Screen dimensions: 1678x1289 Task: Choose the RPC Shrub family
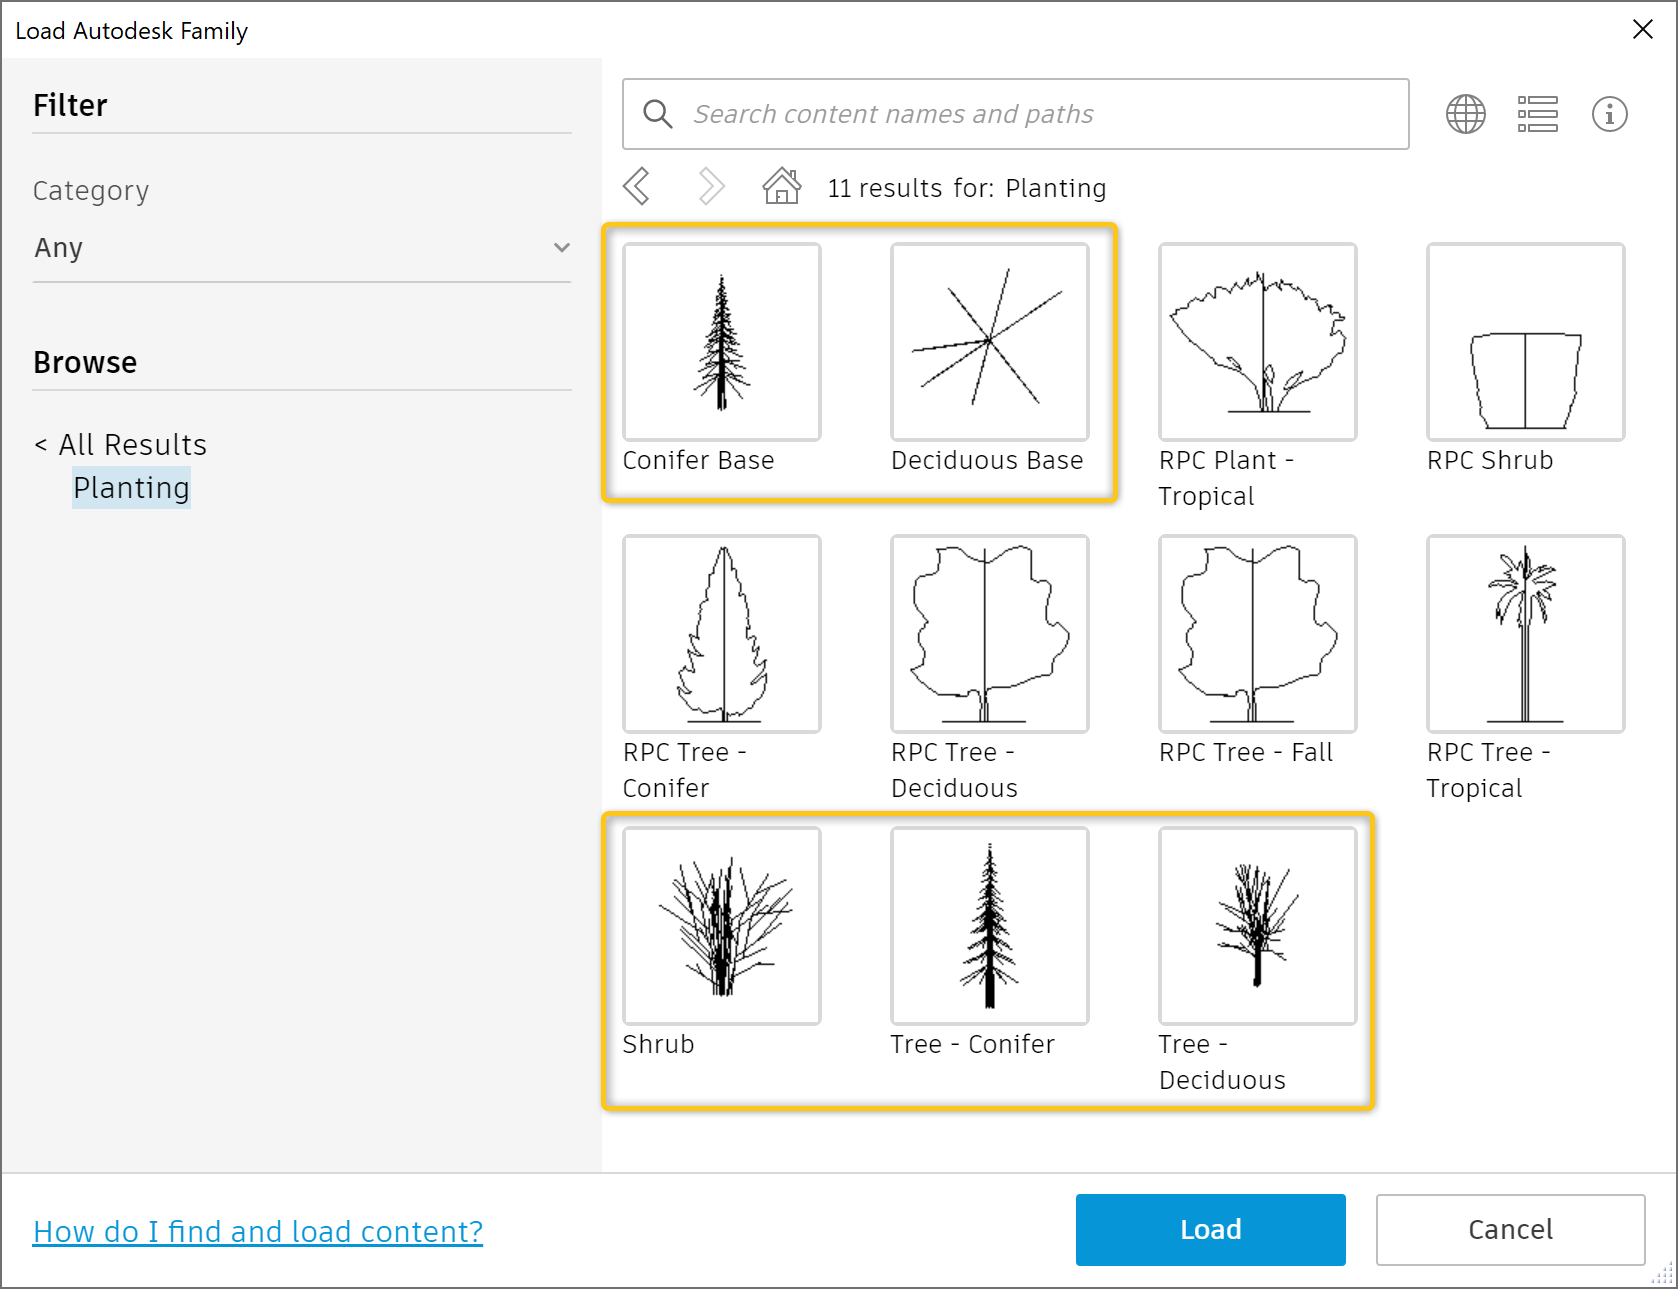coord(1525,341)
